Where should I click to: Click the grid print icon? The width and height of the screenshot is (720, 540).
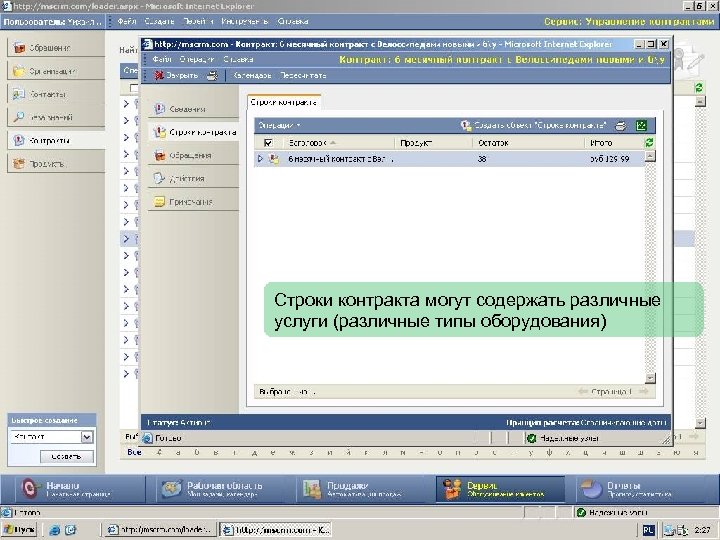[621, 125]
